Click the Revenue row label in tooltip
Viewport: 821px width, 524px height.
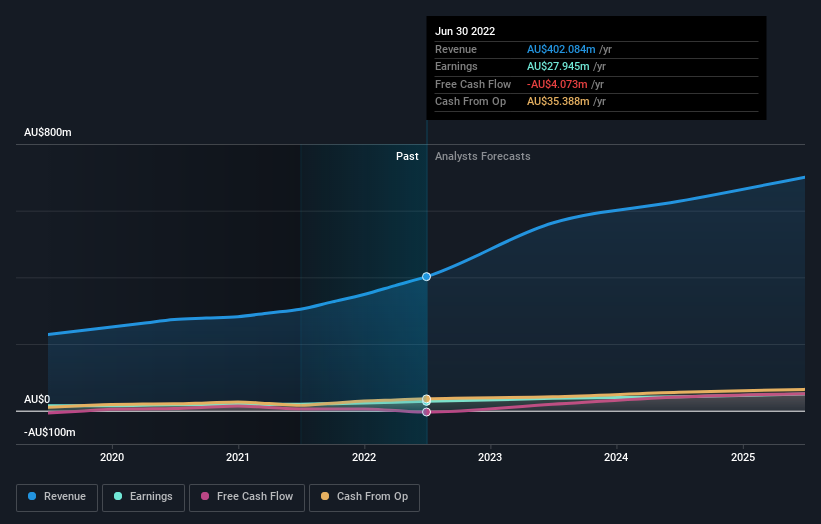point(456,49)
